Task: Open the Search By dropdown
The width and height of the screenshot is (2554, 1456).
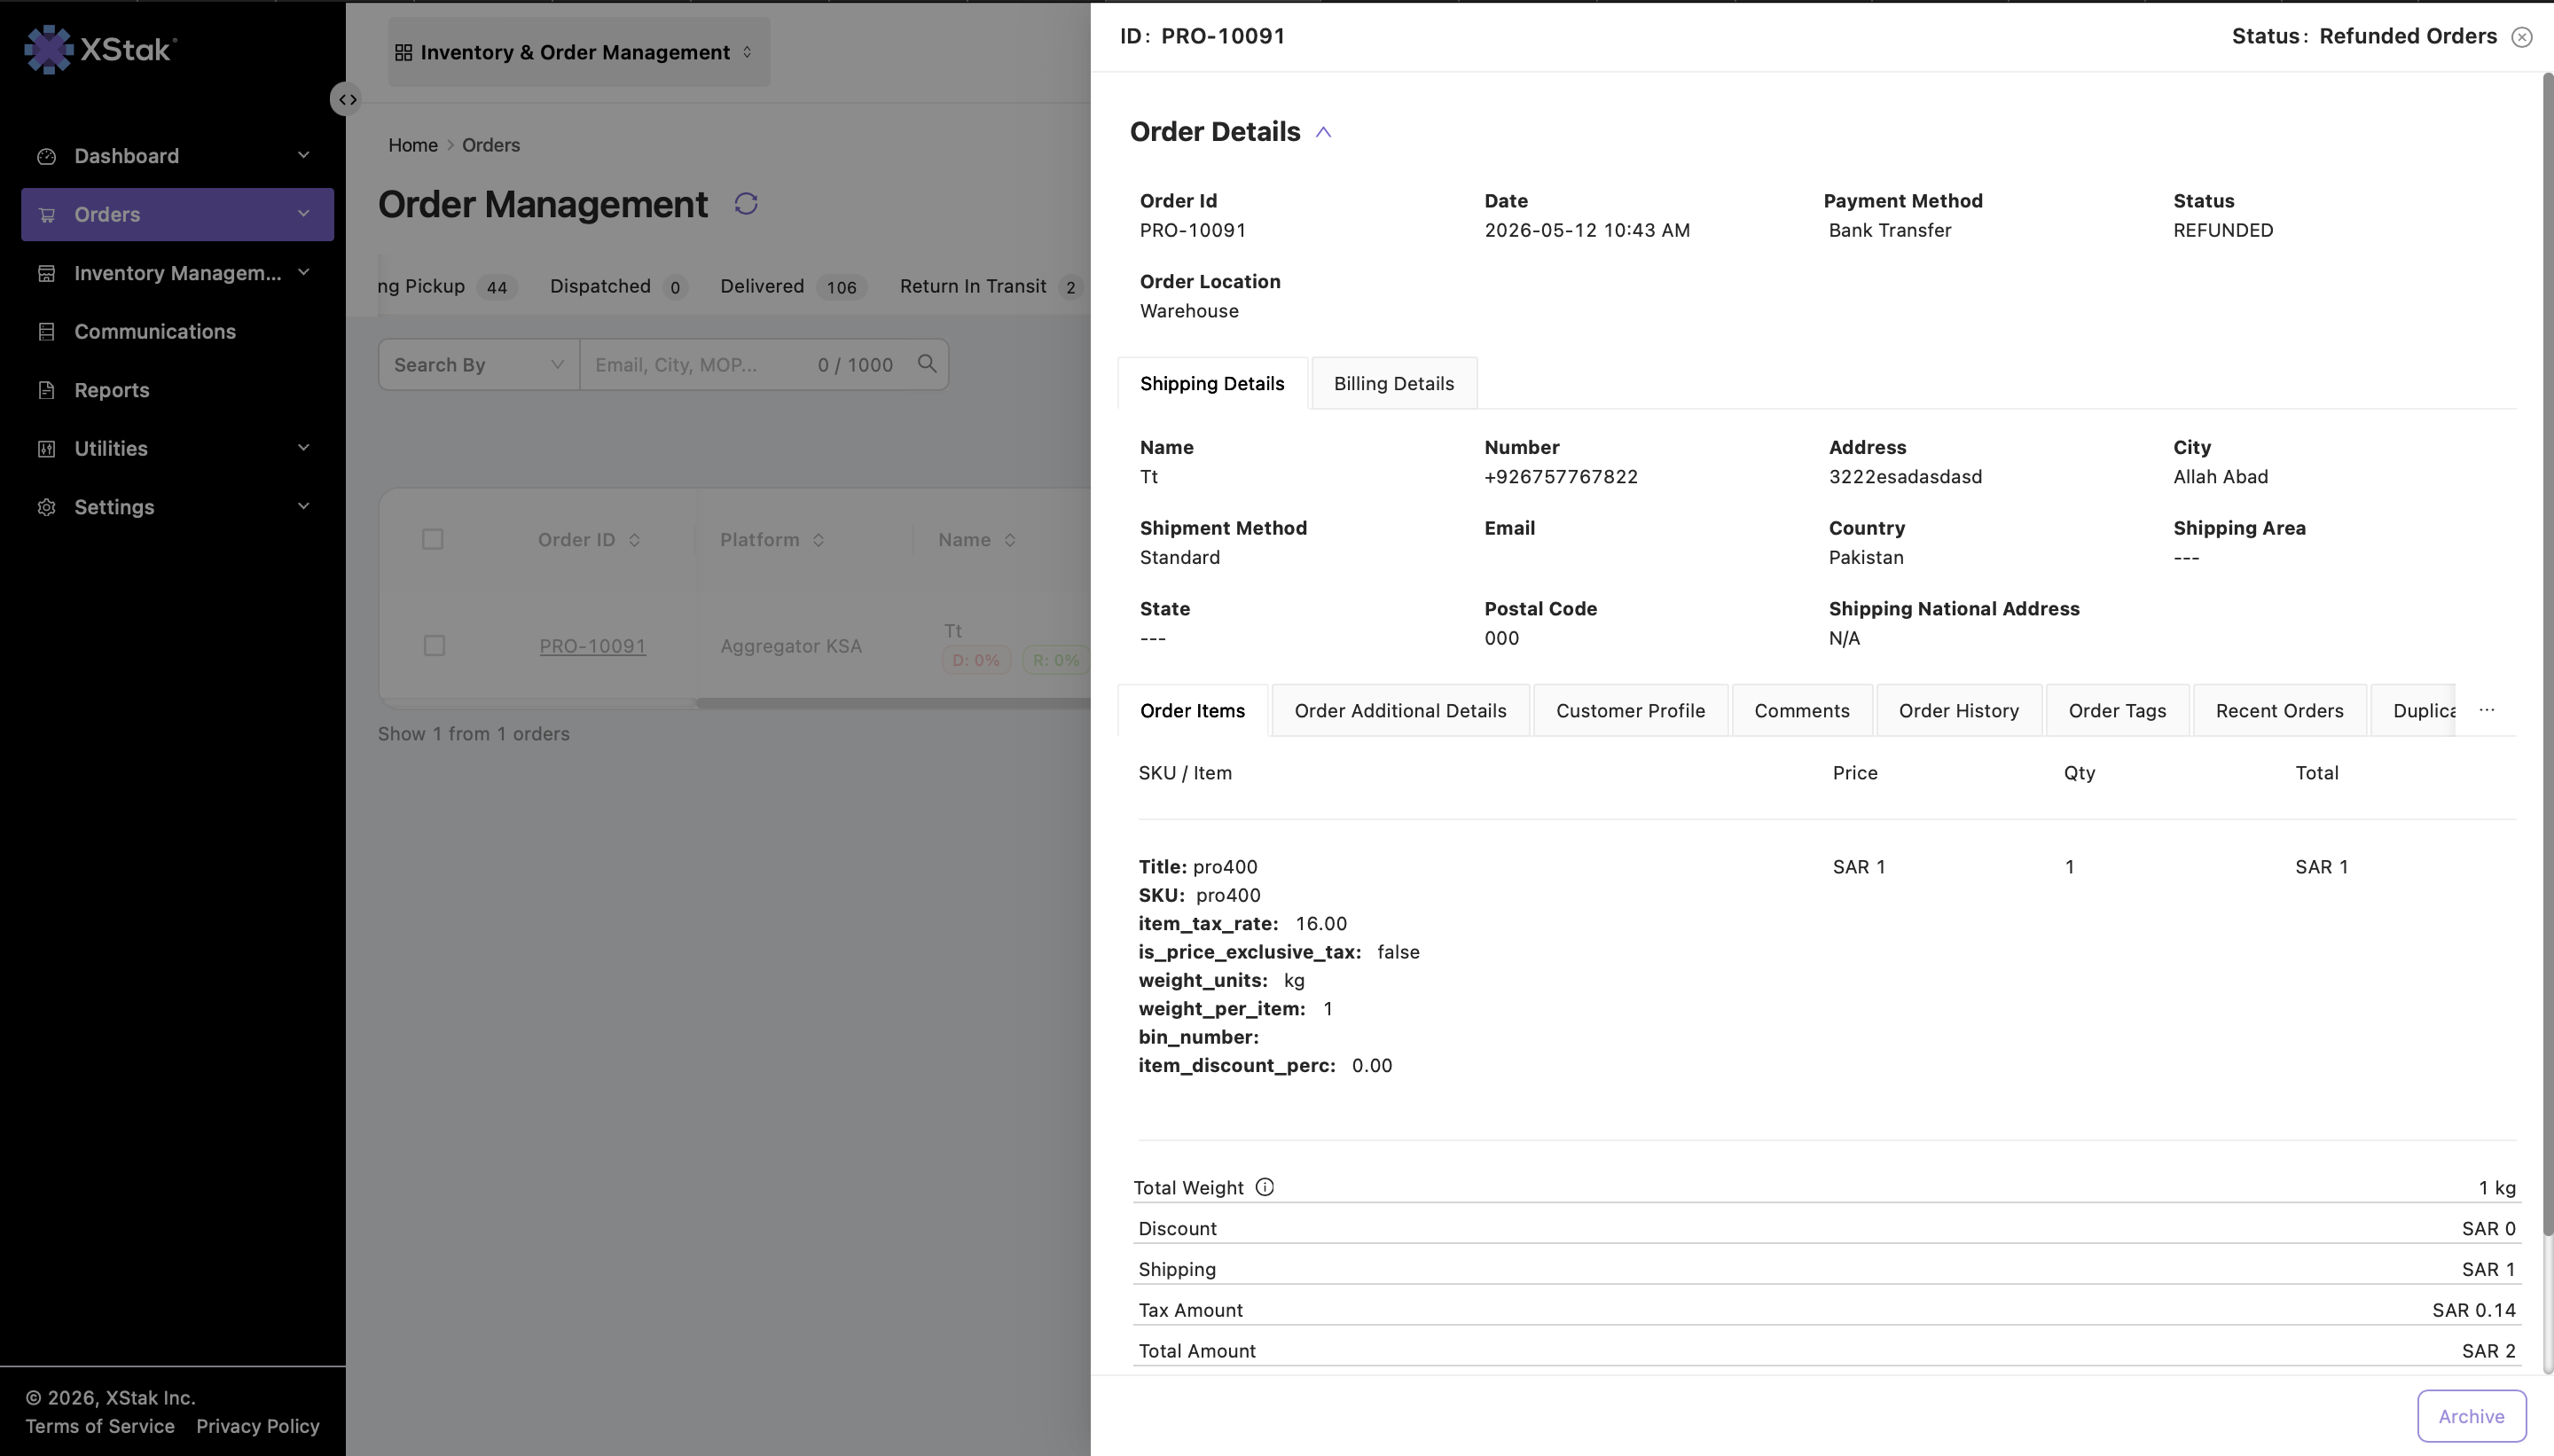Action: click(x=479, y=364)
